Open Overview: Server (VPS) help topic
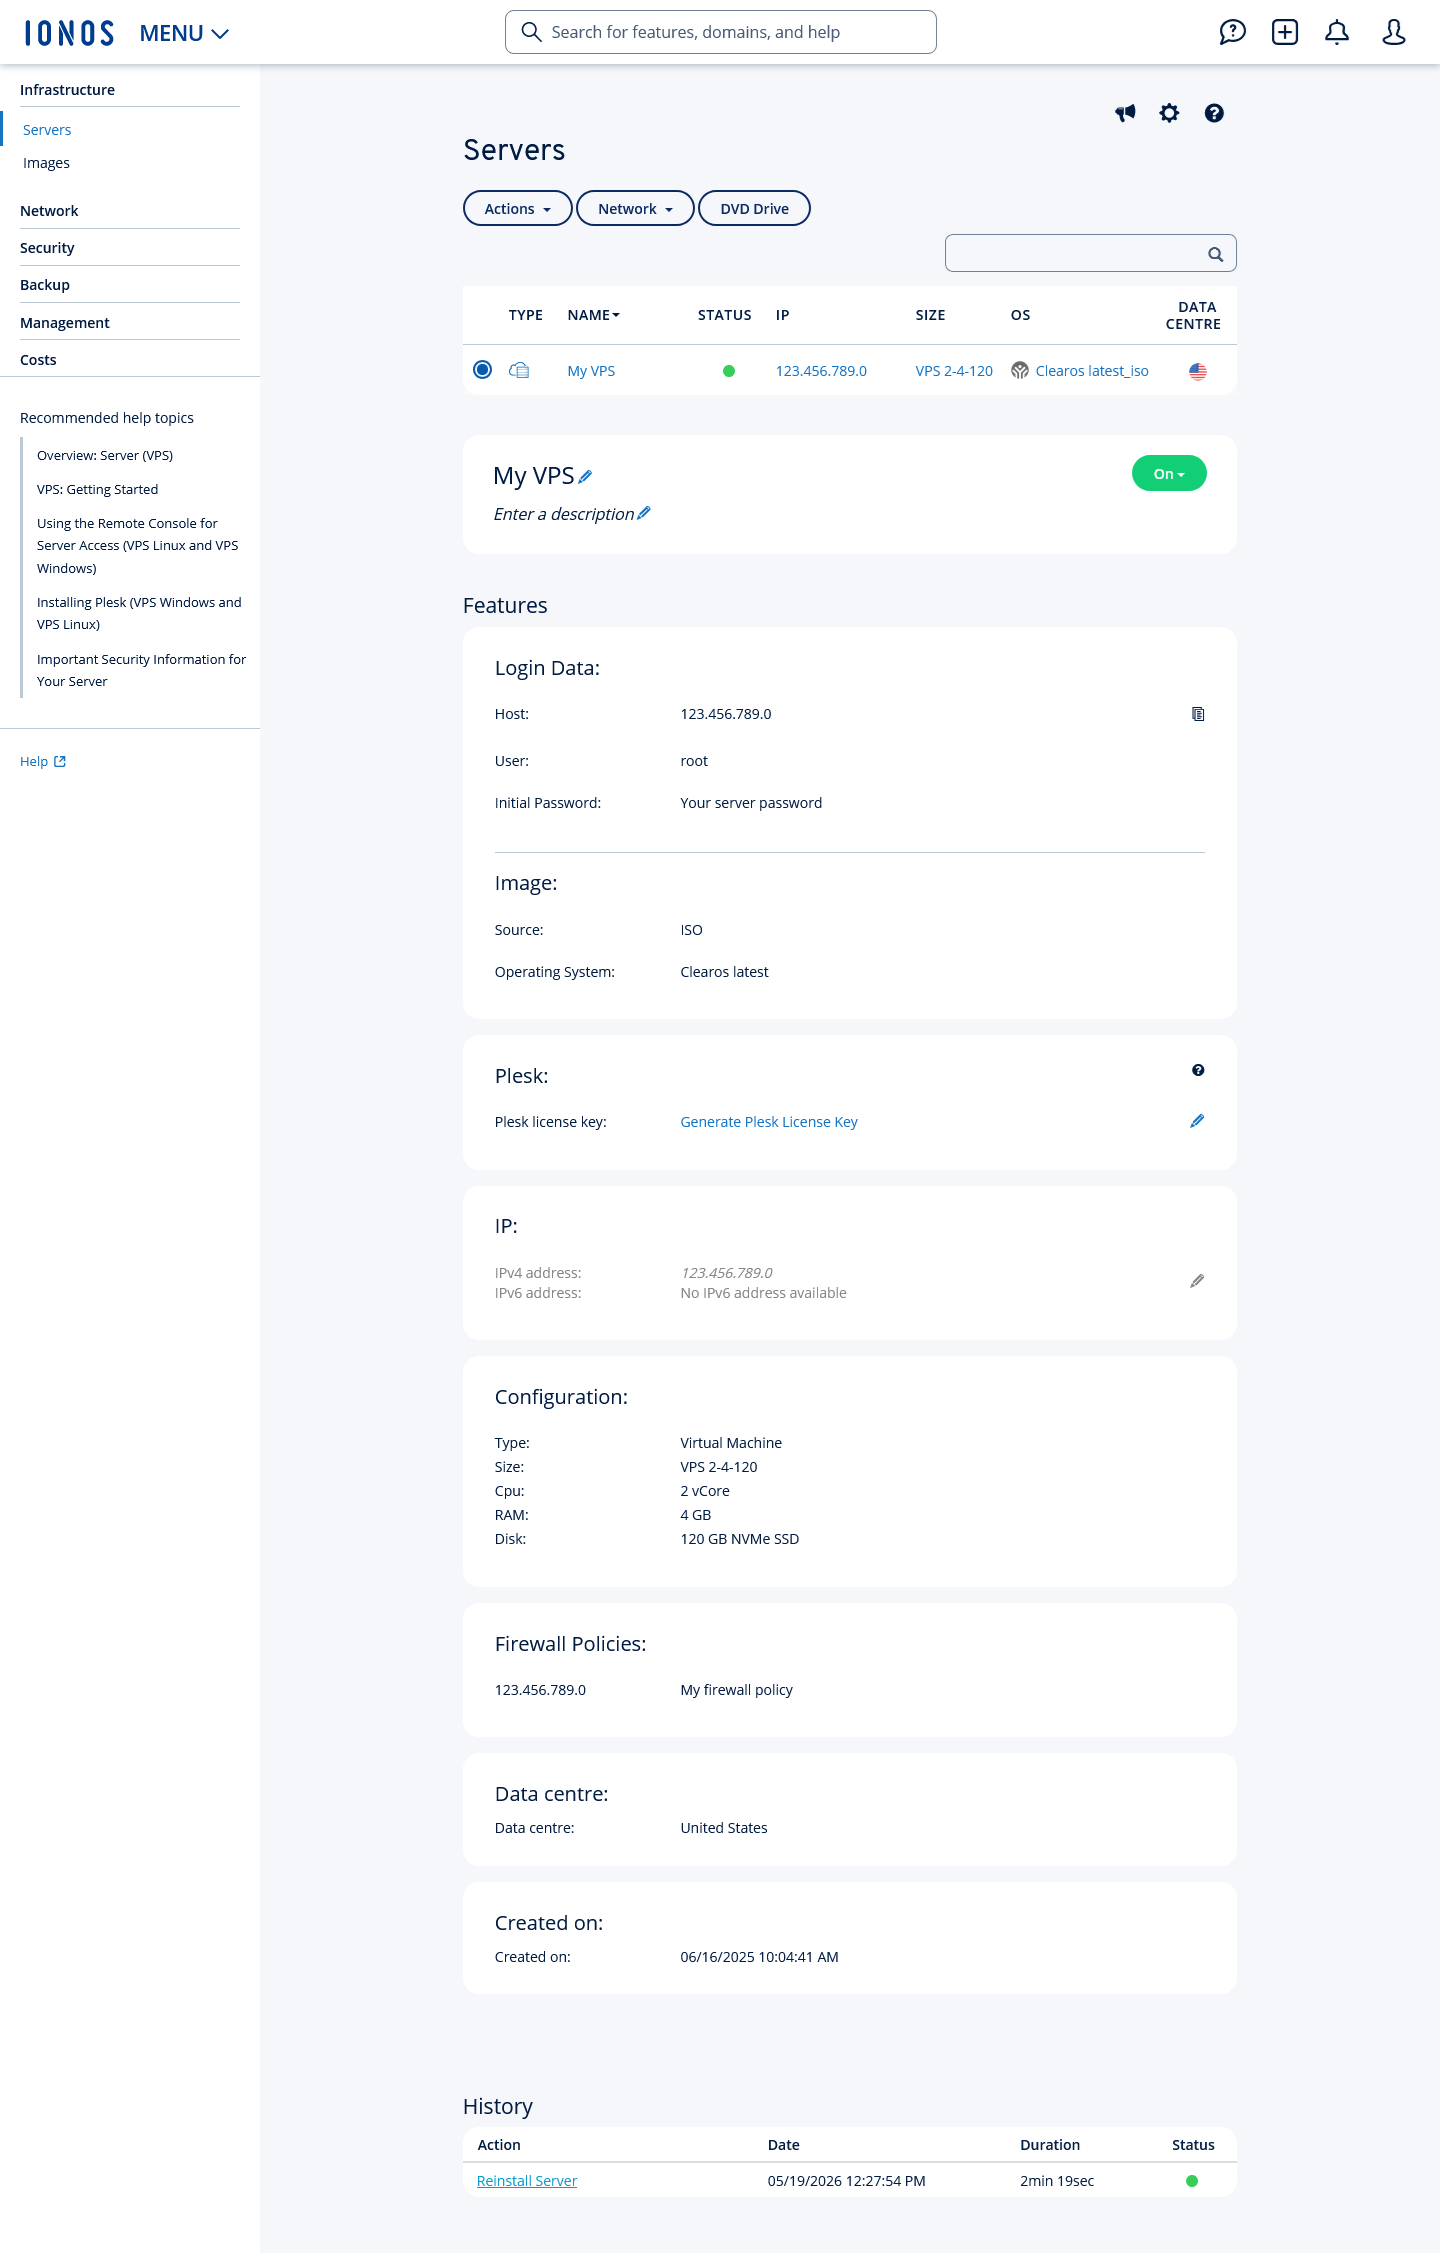The height and width of the screenshot is (2253, 1440). point(105,455)
